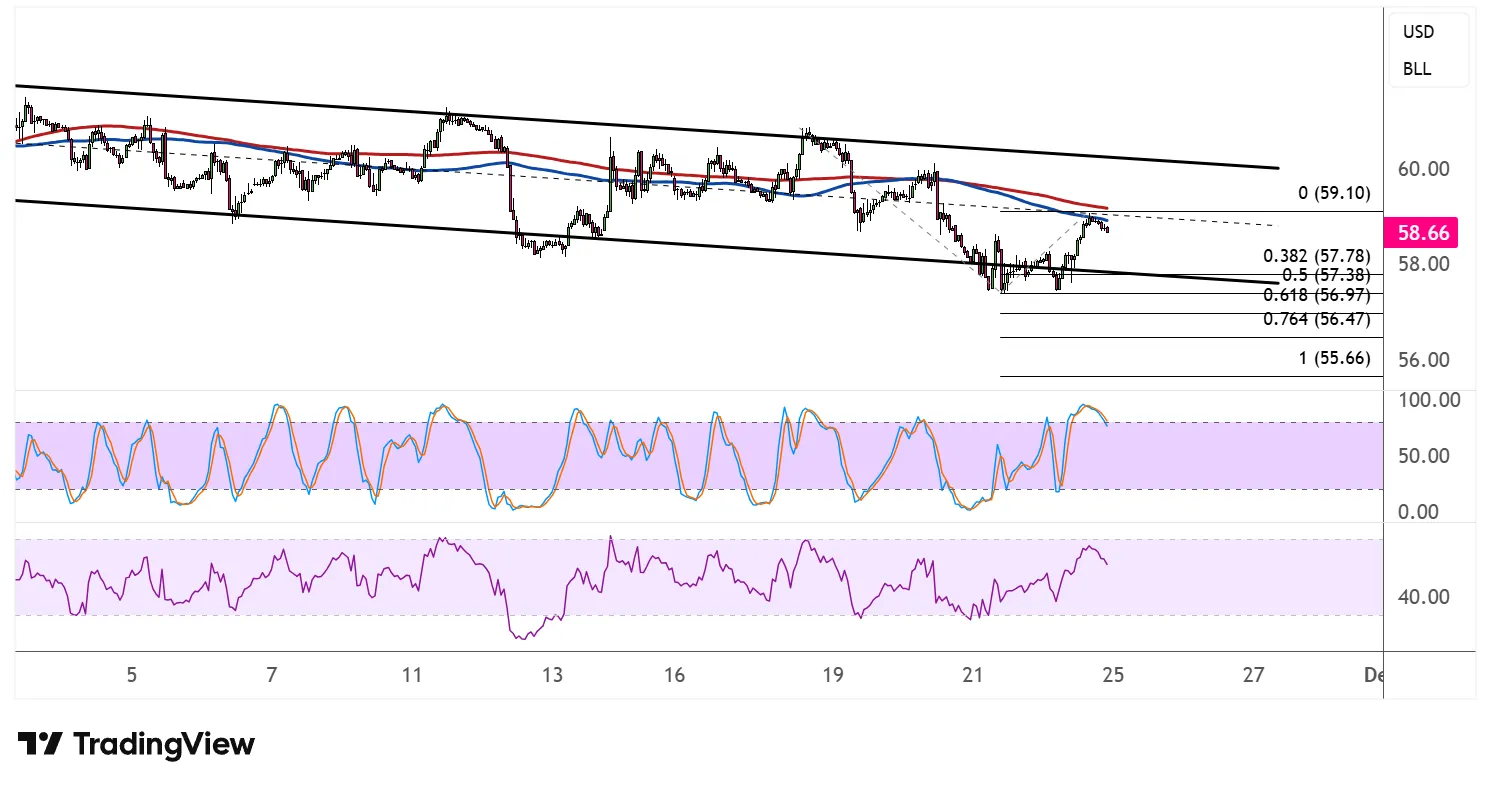Select the 0.382 (57.78) Fibonacci label
Image resolution: width=1491 pixels, height=789 pixels.
tap(1316, 256)
